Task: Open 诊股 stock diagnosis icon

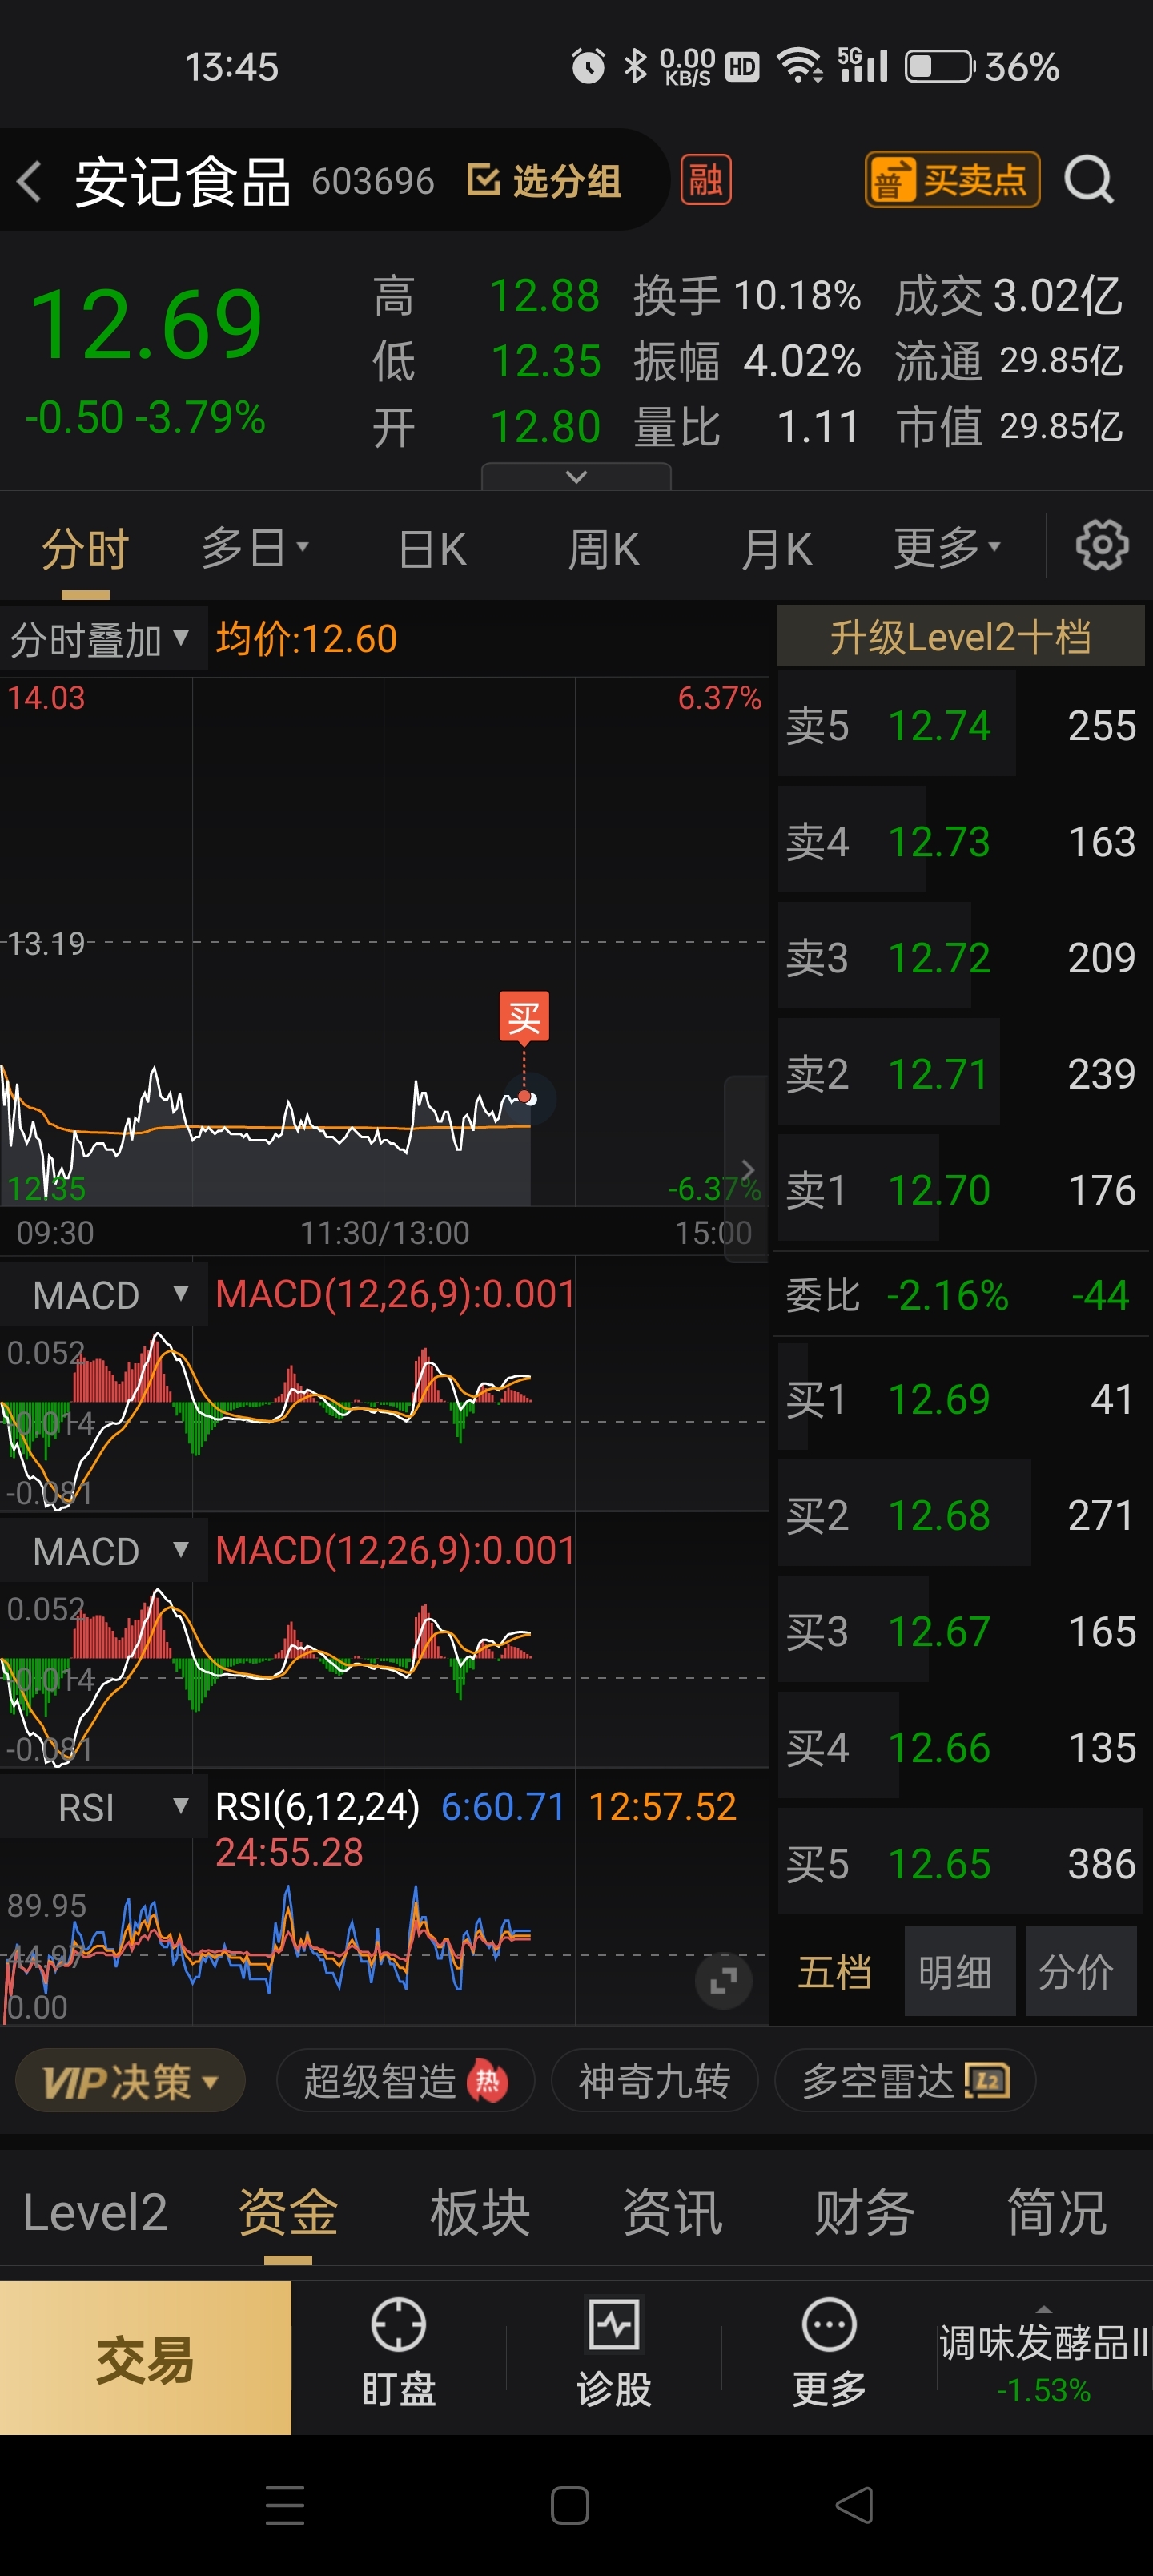Action: (x=614, y=2324)
